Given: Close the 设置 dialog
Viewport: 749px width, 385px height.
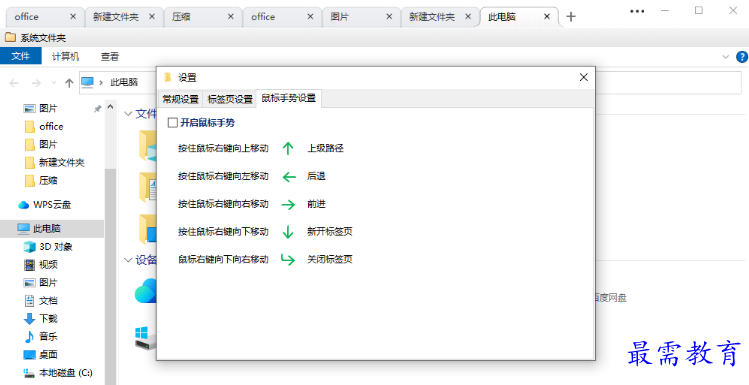Looking at the screenshot, I should tap(583, 77).
